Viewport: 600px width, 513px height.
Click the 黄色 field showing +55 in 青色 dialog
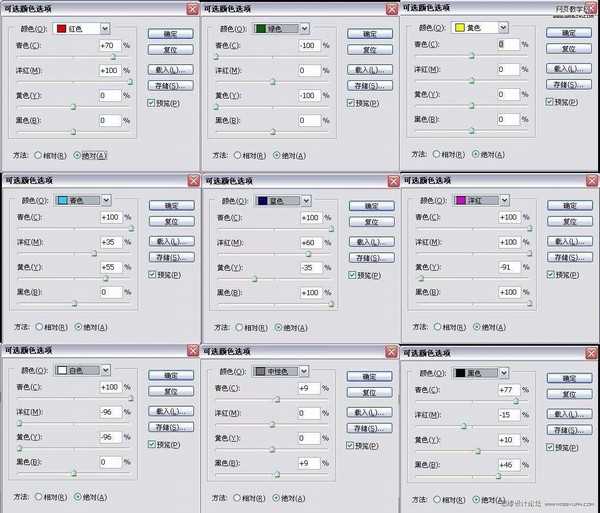click(111, 267)
